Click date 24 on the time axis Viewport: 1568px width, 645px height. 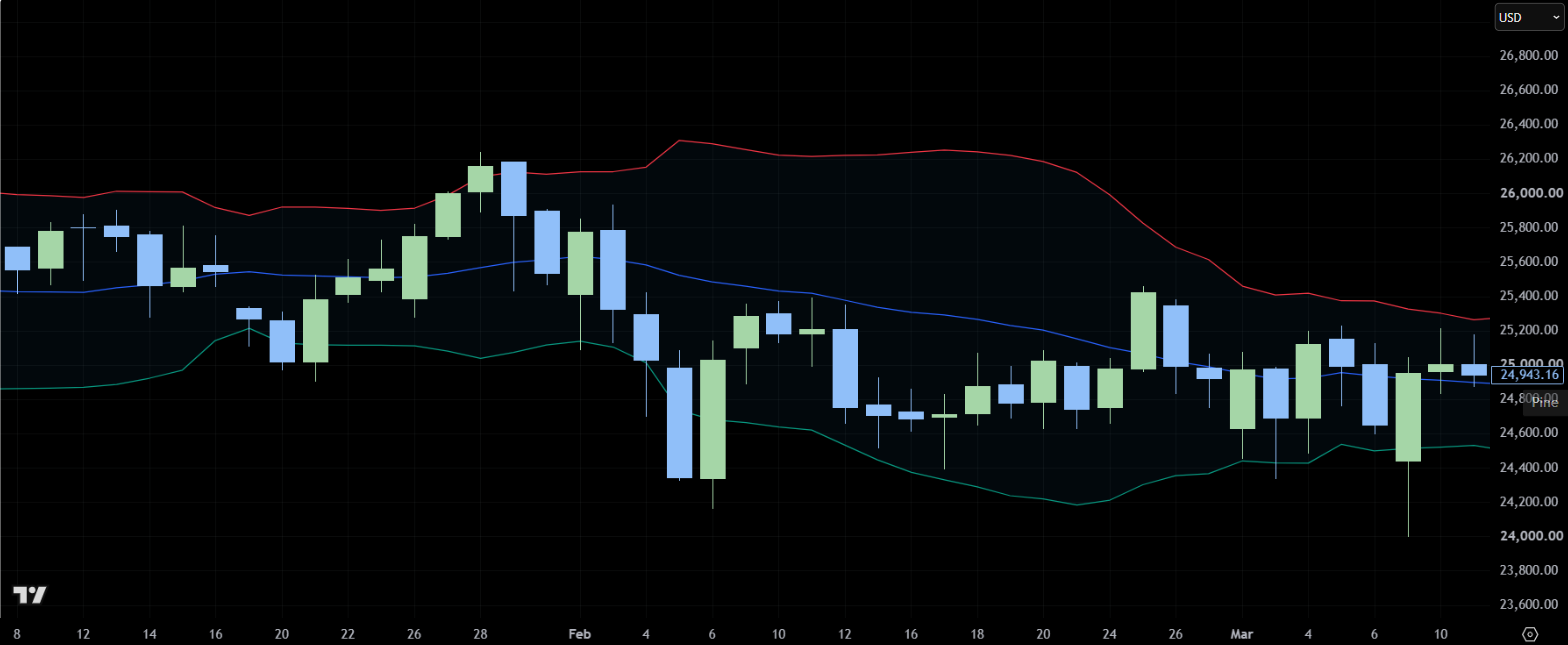[1109, 634]
